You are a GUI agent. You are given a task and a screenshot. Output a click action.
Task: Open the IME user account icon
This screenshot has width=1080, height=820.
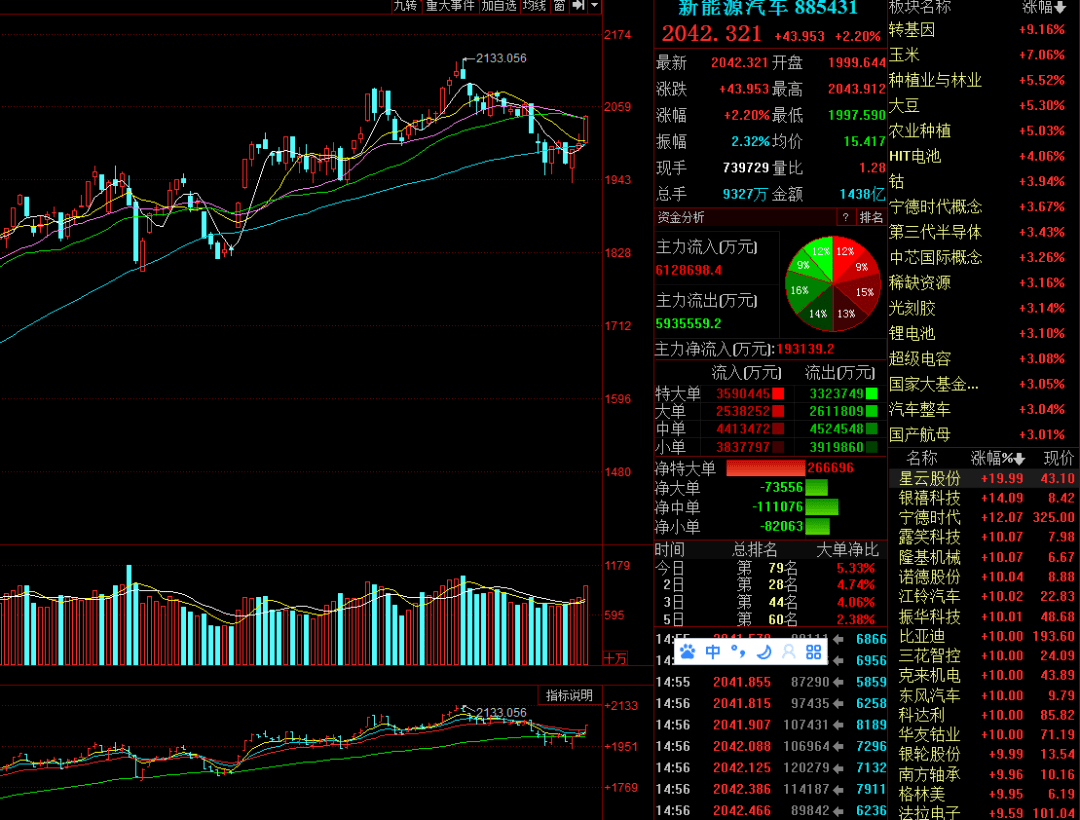click(x=788, y=652)
